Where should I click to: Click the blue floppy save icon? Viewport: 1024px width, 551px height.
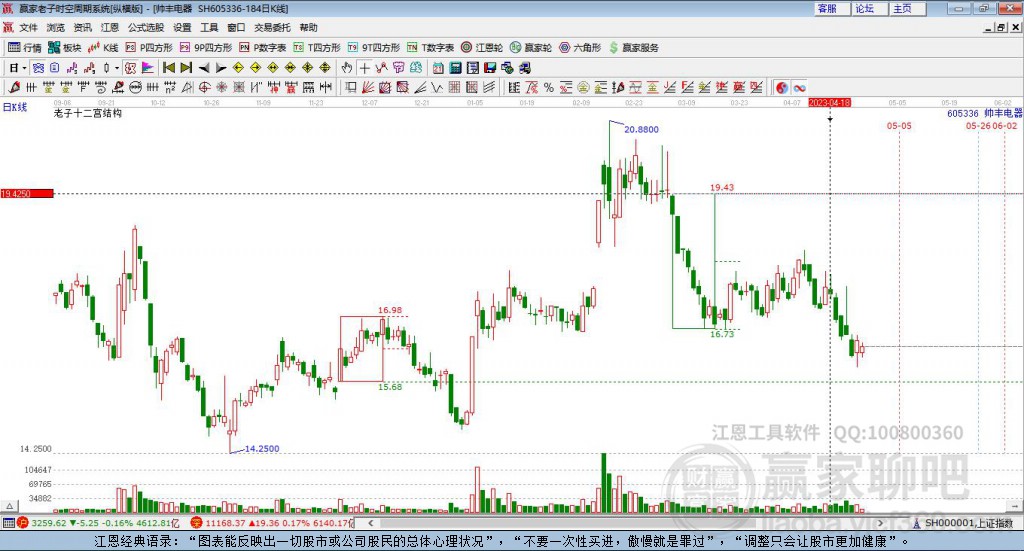click(490, 68)
